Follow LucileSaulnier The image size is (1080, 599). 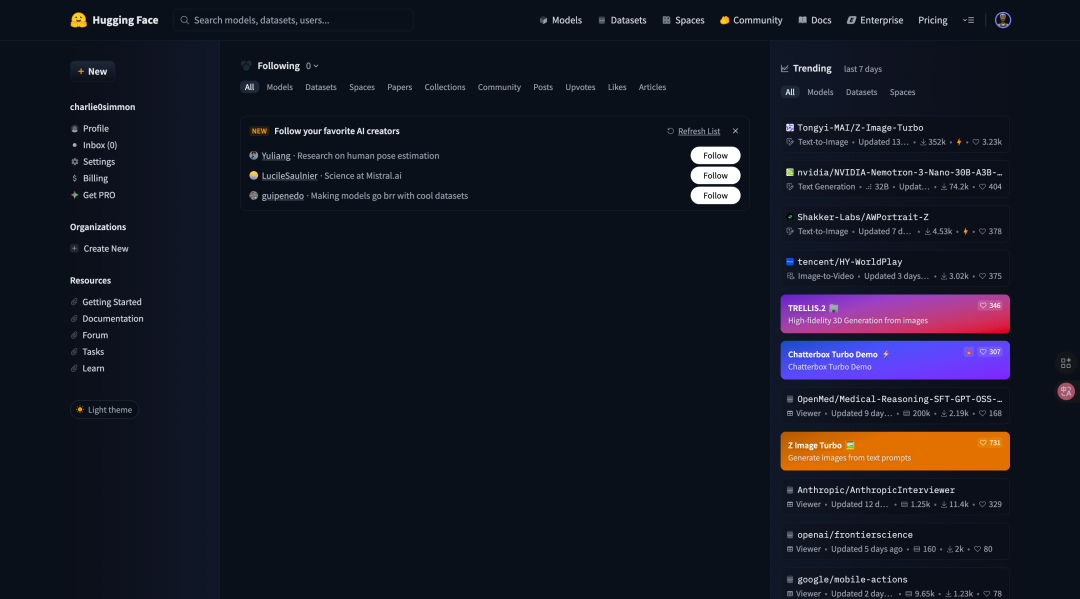tap(716, 176)
